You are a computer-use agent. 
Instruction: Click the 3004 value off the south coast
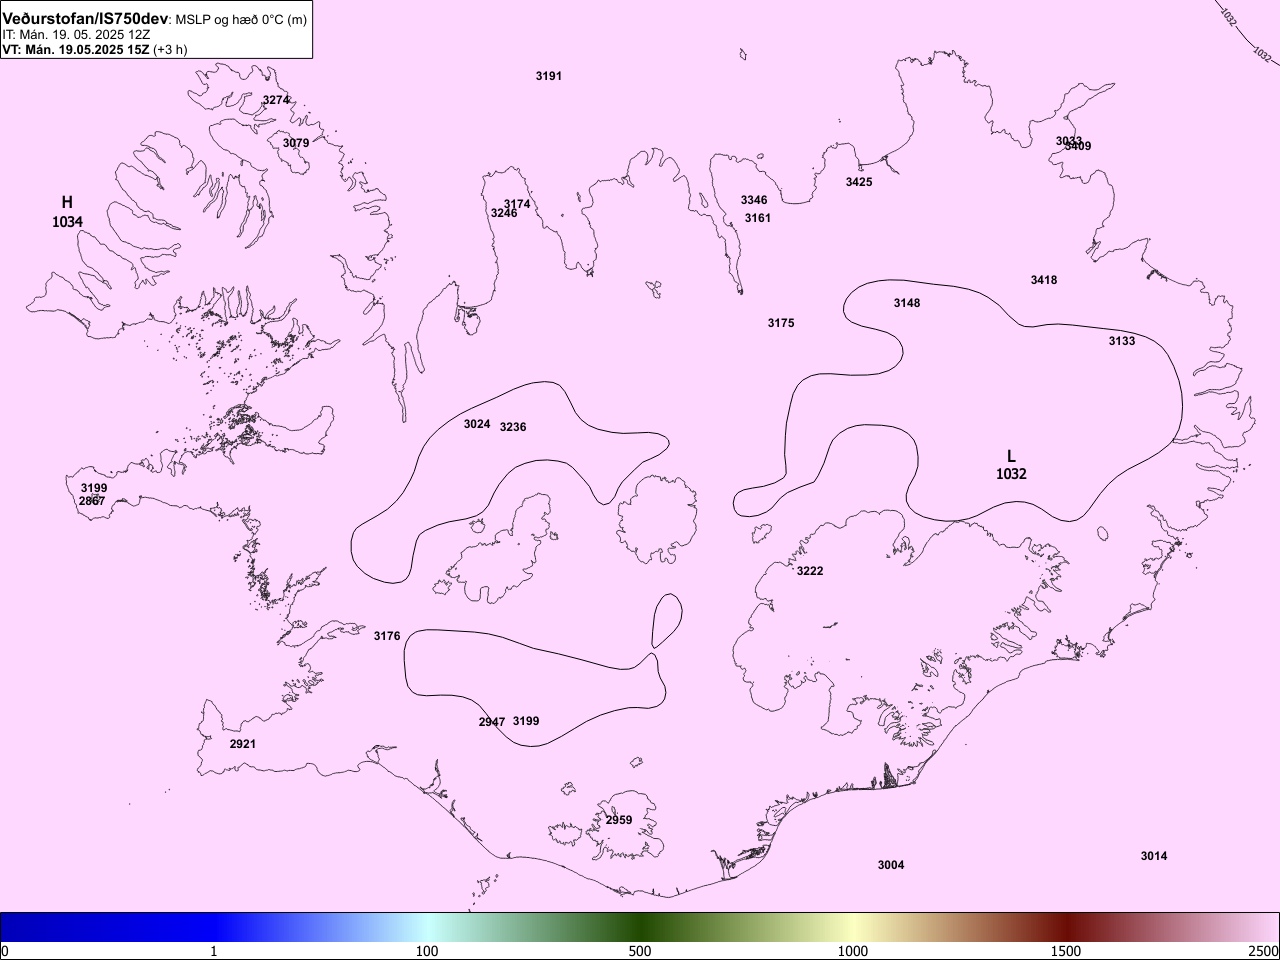click(891, 865)
